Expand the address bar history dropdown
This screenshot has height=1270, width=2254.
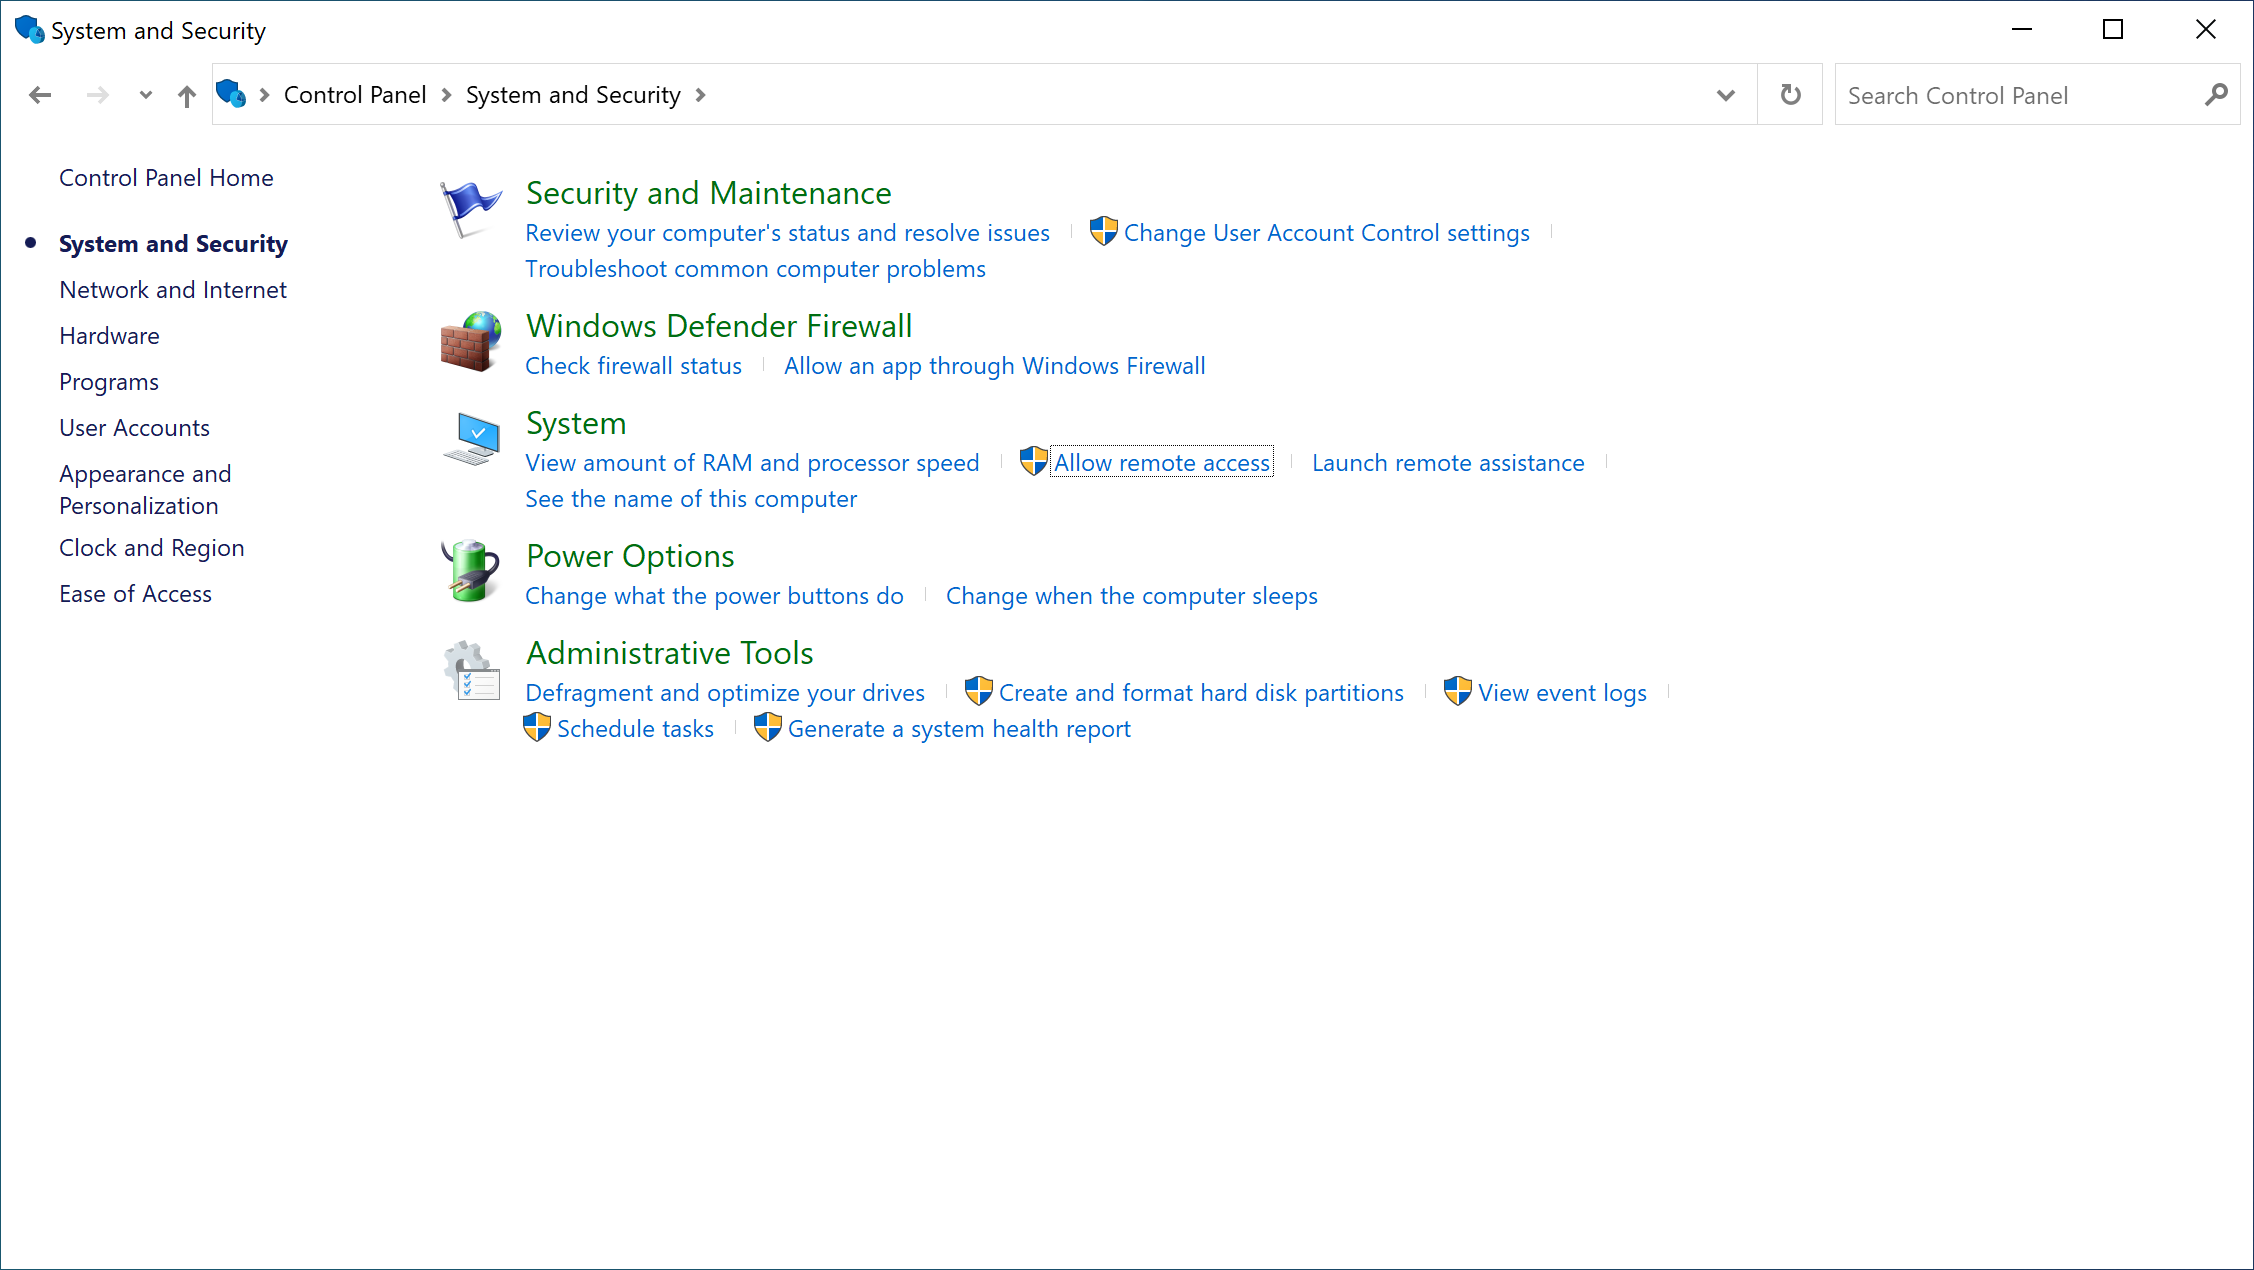click(1725, 95)
